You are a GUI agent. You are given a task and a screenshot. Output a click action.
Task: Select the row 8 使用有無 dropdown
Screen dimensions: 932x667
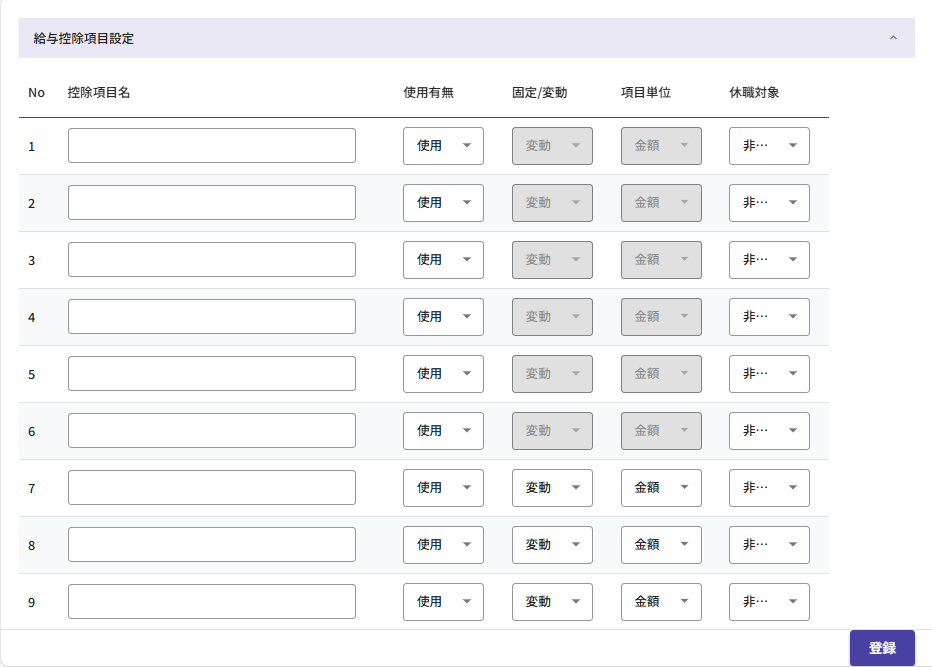[x=443, y=545]
